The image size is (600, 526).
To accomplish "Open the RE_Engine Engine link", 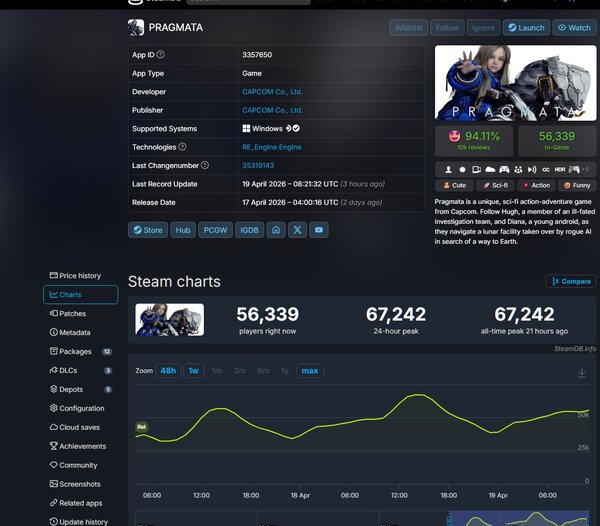I will [x=272, y=147].
